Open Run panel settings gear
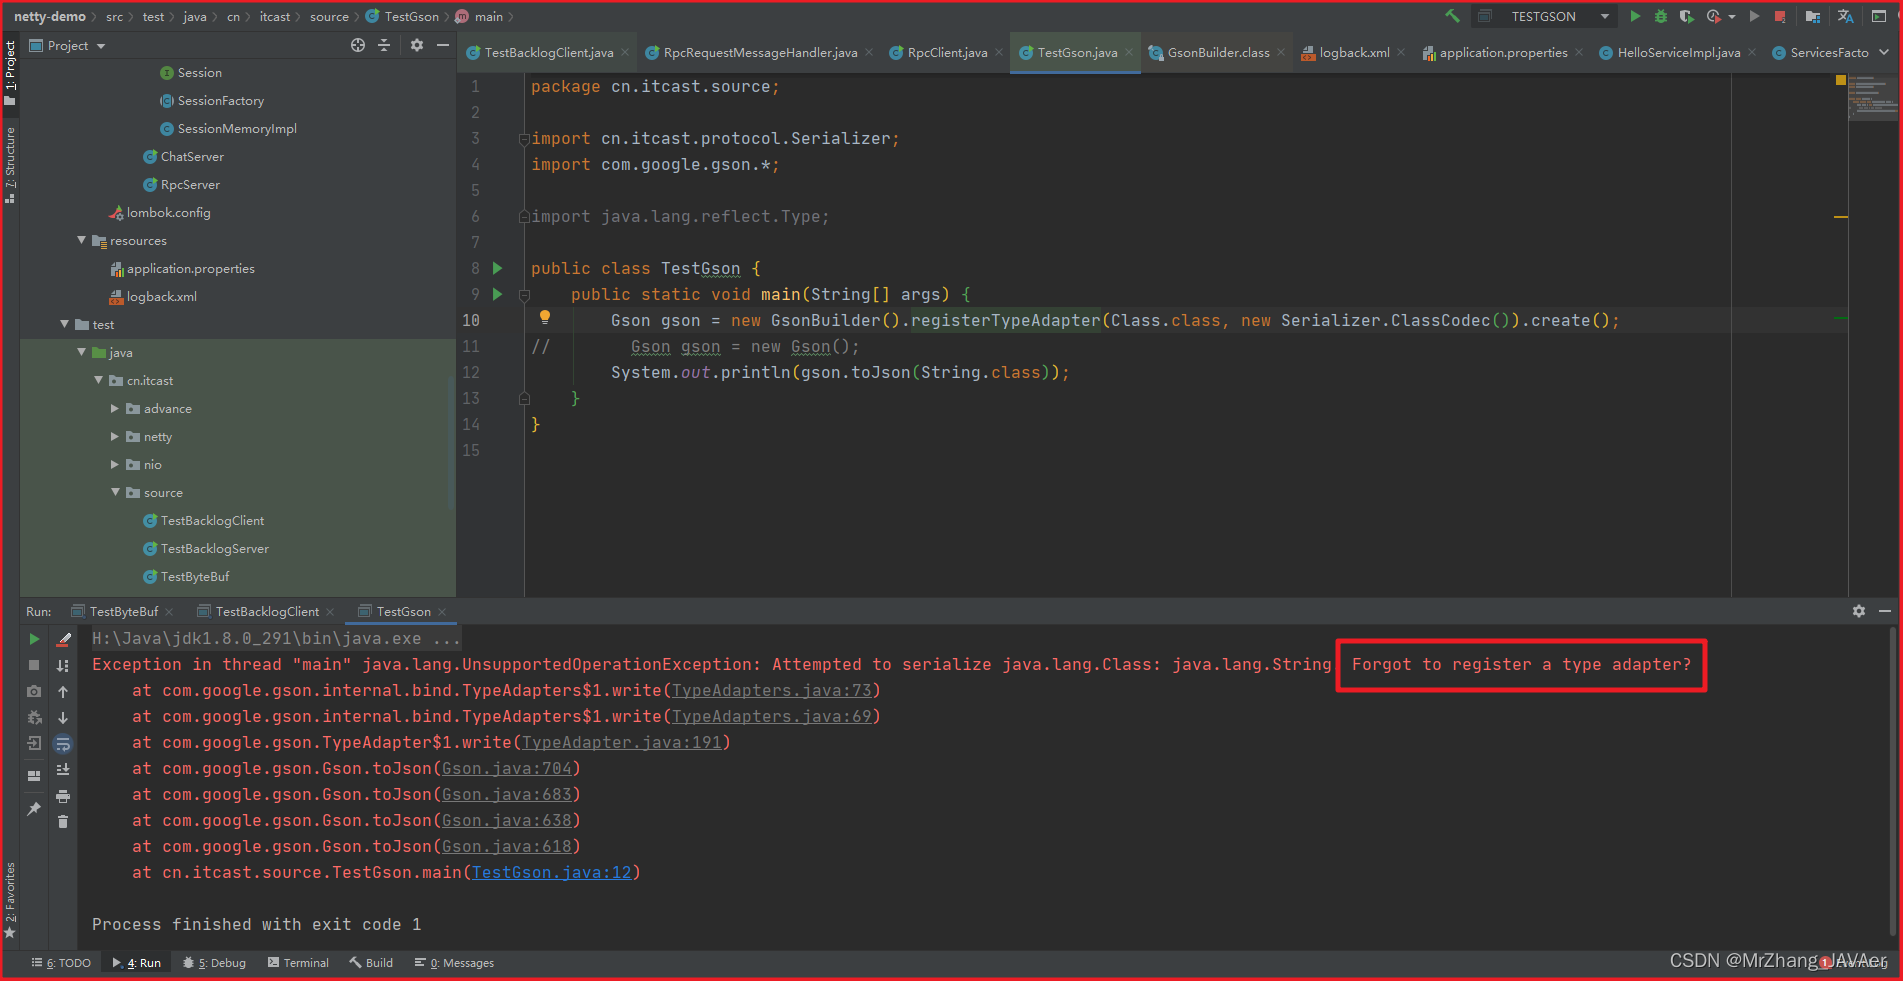Viewport: 1903px width, 981px height. tap(1859, 611)
